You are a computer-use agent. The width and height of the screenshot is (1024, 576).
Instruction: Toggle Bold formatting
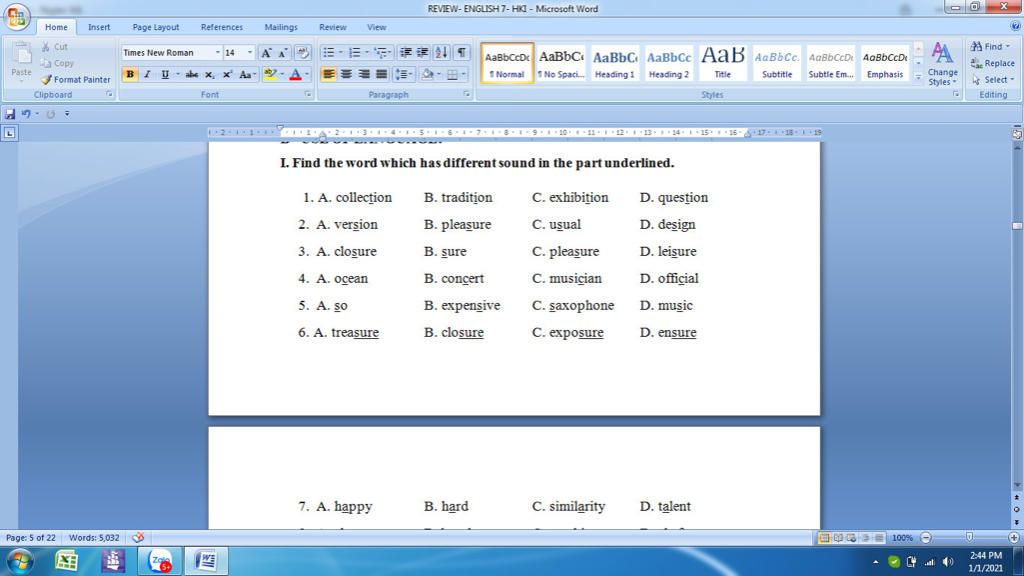coord(130,74)
